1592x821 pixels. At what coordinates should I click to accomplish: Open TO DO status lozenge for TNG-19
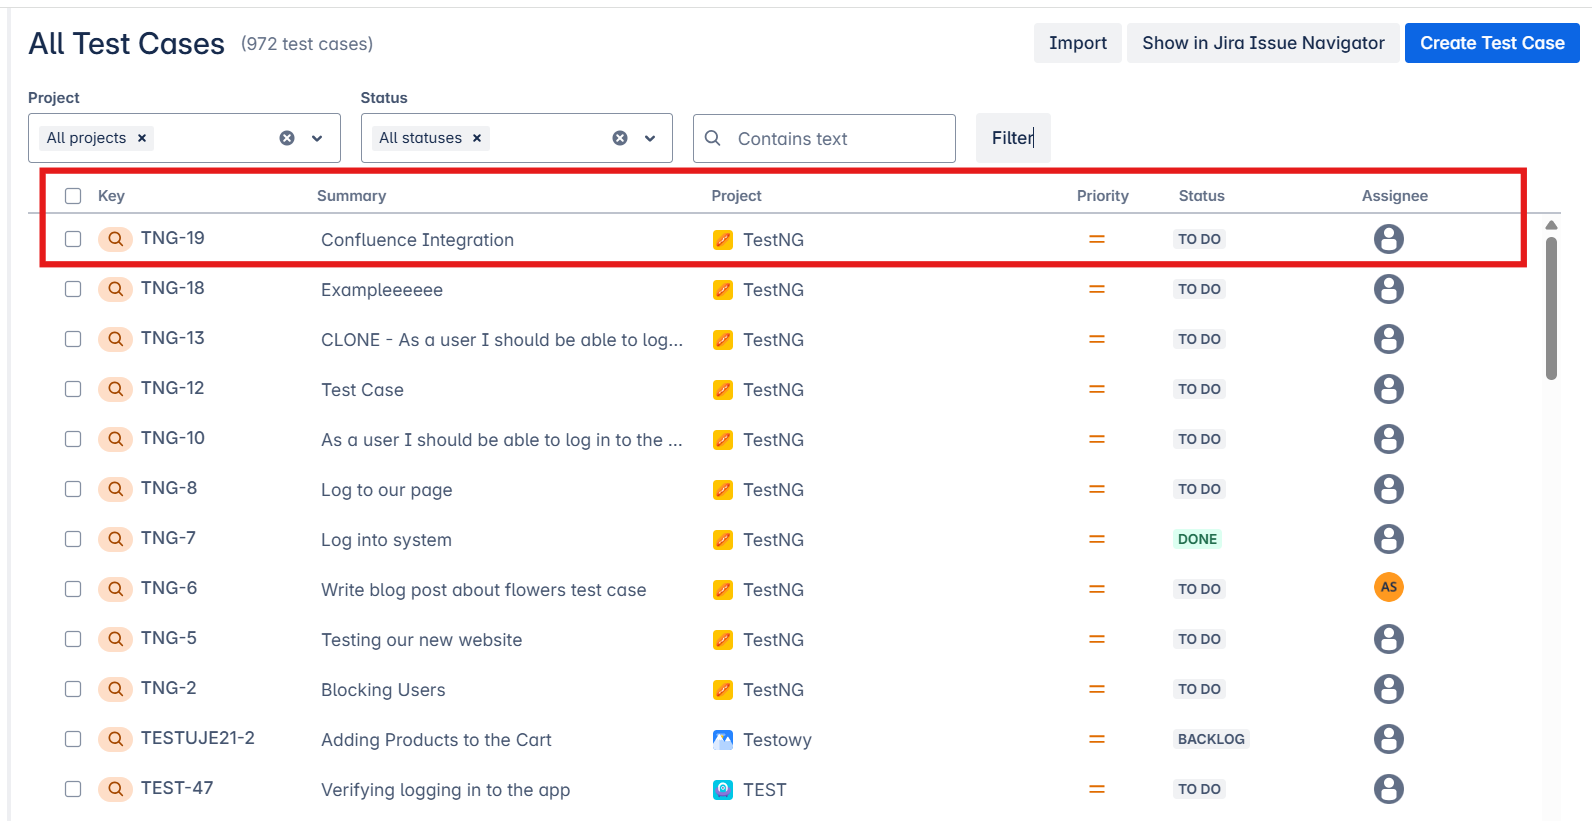(1199, 239)
